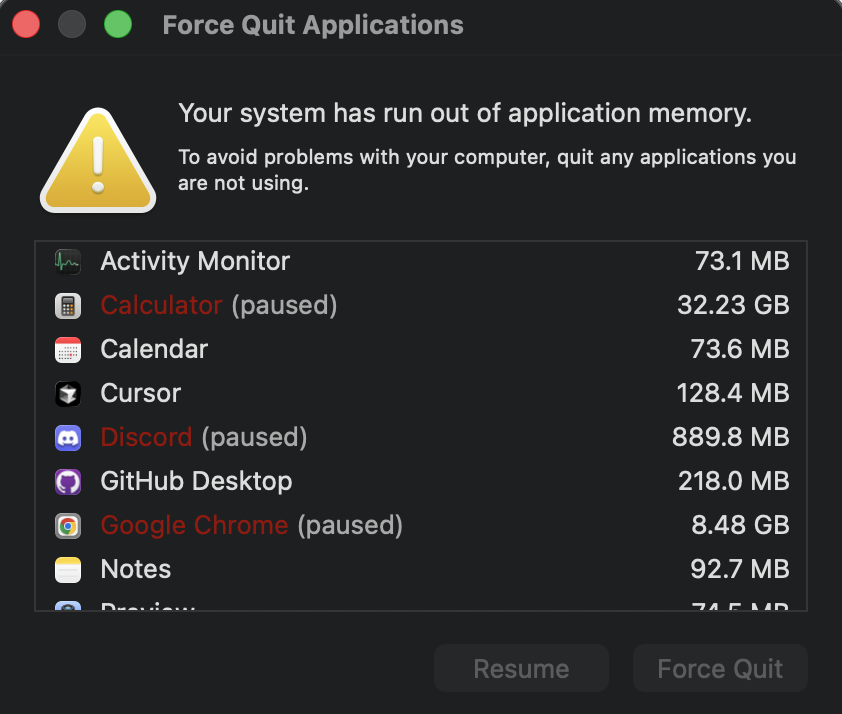Viewport: 842px width, 714px height.
Task: Select Calculator in the application list
Action: pyautogui.click(x=161, y=305)
